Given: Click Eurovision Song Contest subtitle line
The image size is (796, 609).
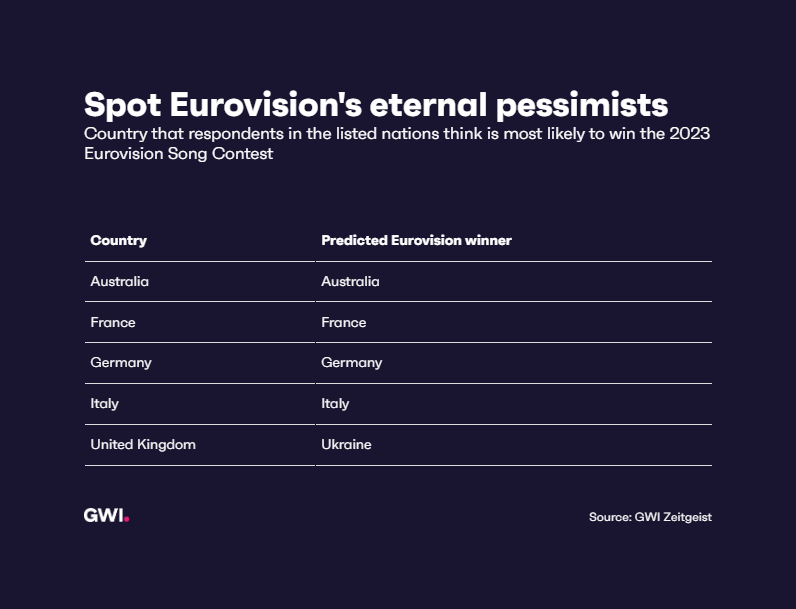Looking at the screenshot, I should pos(179,154).
